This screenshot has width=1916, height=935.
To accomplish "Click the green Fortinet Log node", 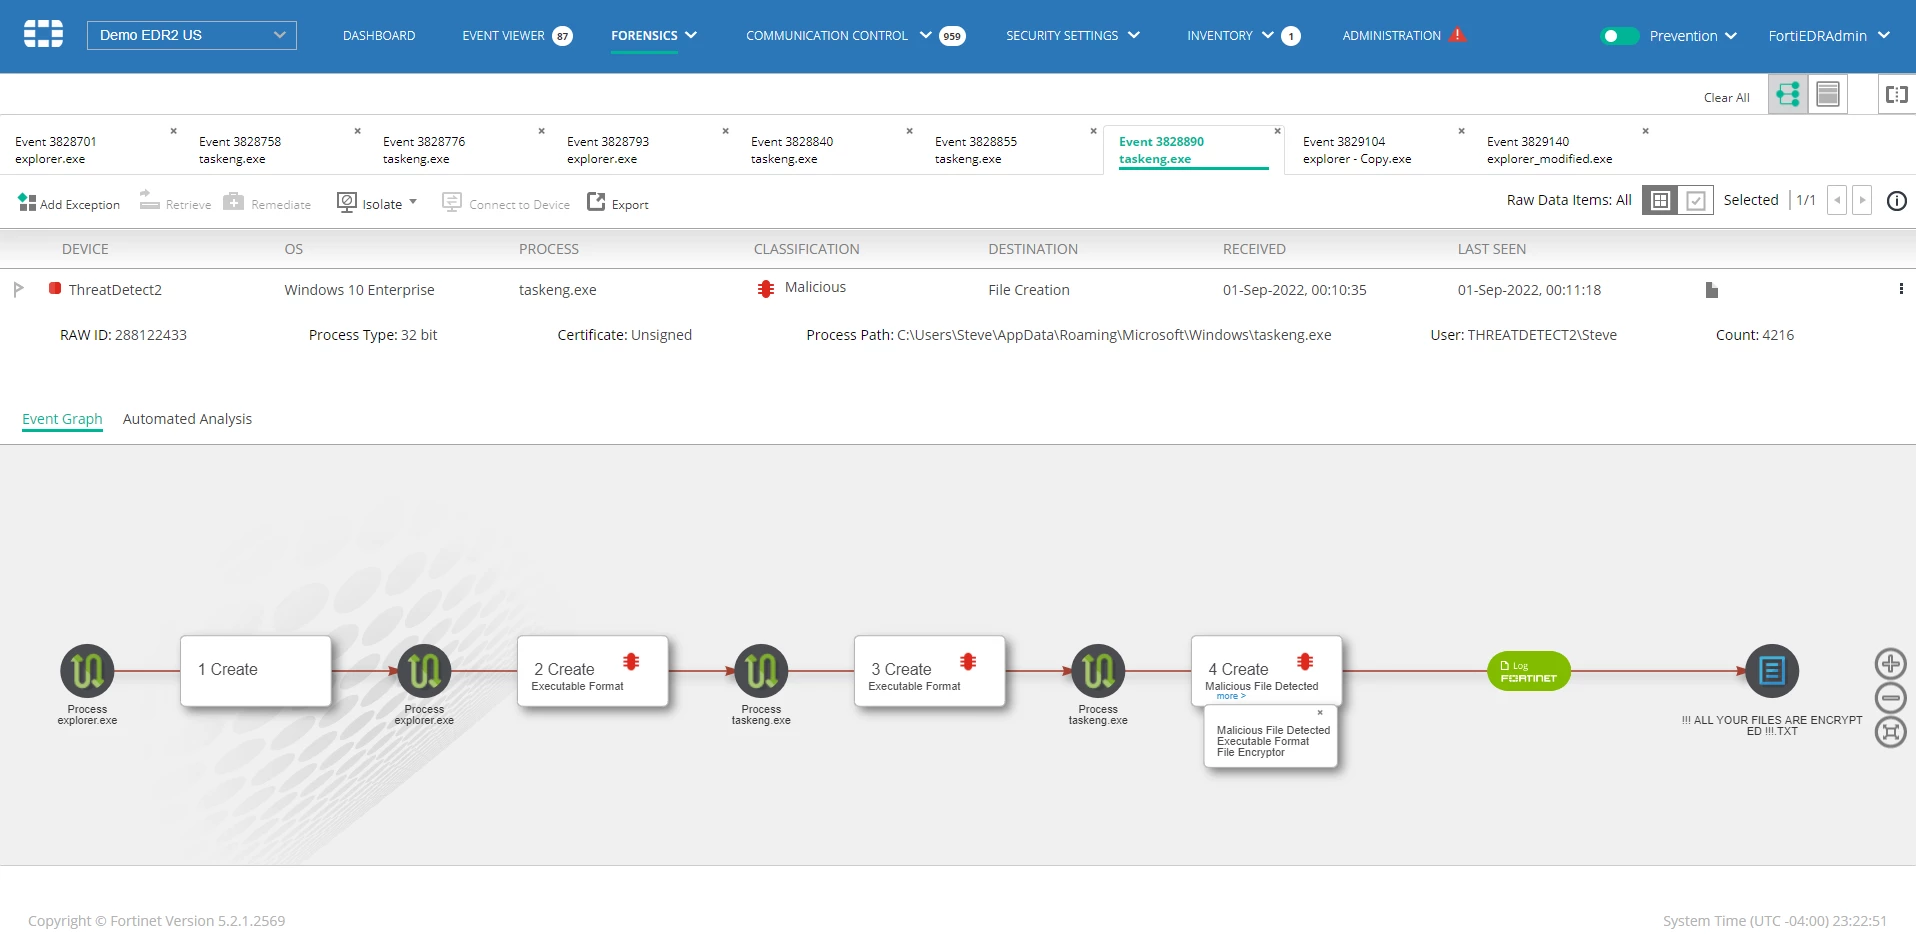I will coord(1529,671).
